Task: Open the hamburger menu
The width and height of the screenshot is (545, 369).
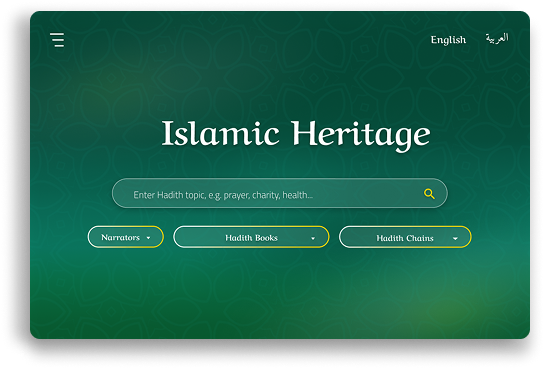Action: point(57,40)
